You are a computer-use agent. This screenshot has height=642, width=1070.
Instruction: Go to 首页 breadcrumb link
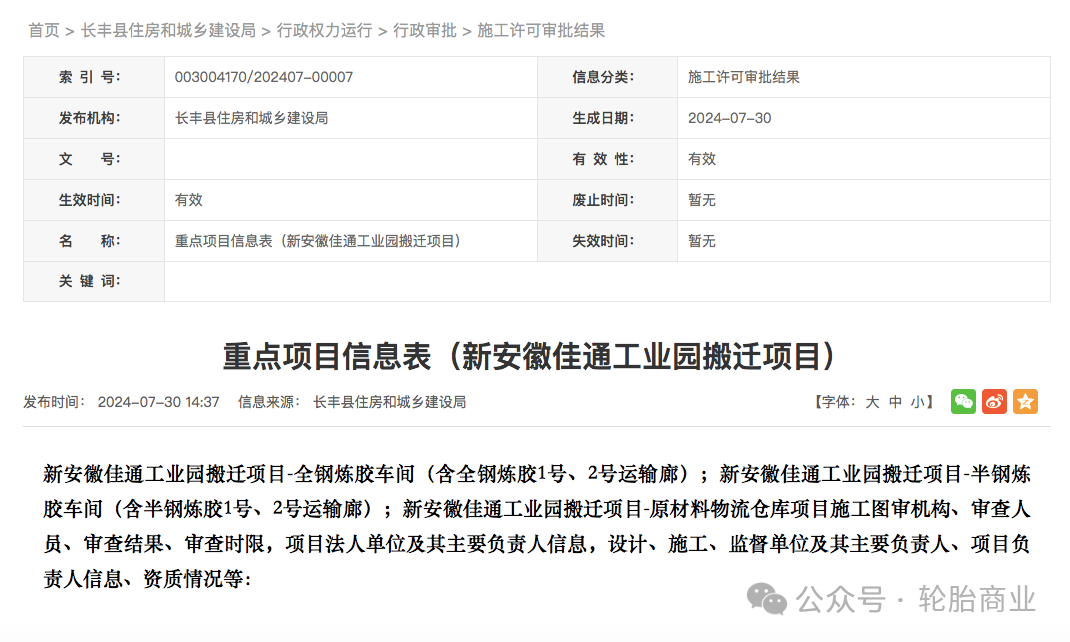(44, 31)
